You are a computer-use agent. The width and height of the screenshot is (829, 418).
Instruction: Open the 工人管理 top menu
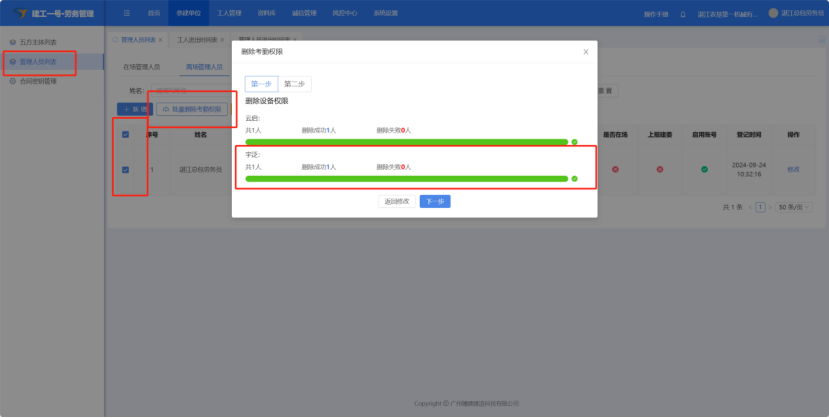229,13
